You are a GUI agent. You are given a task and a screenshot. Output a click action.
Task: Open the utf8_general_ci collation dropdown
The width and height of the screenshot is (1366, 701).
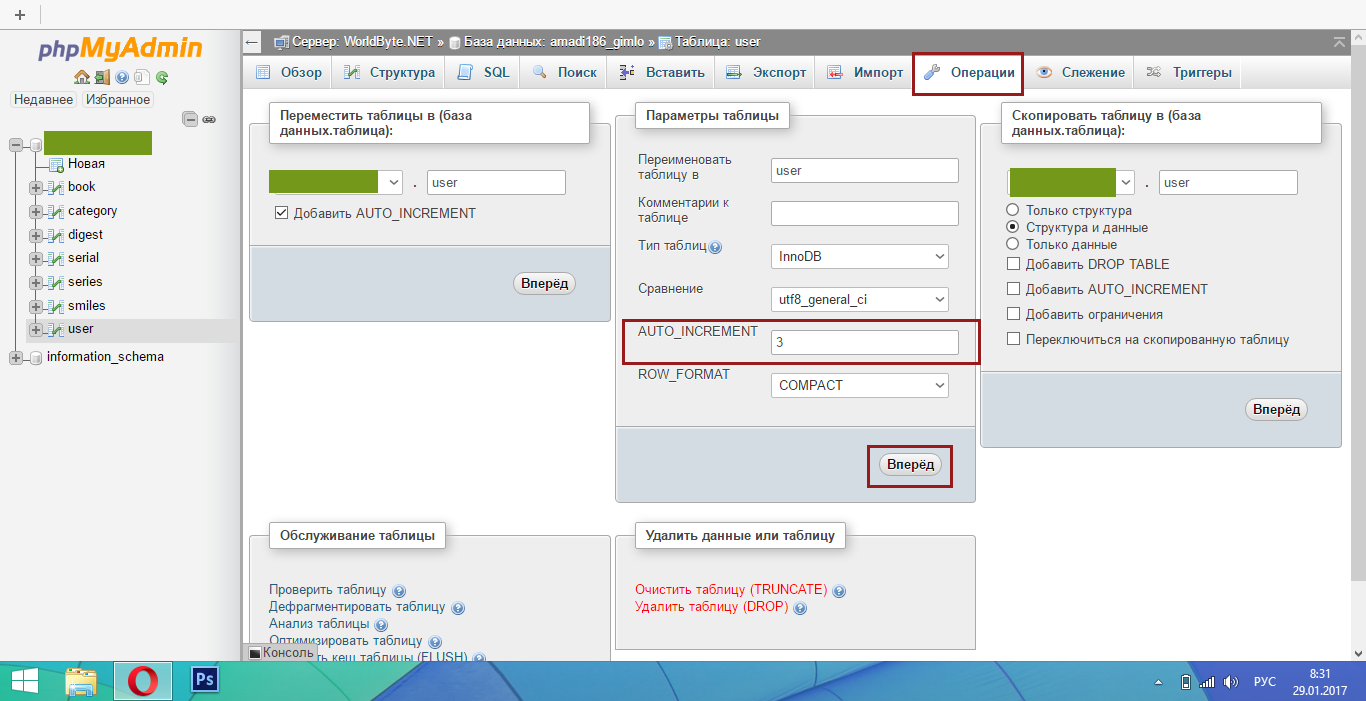860,299
